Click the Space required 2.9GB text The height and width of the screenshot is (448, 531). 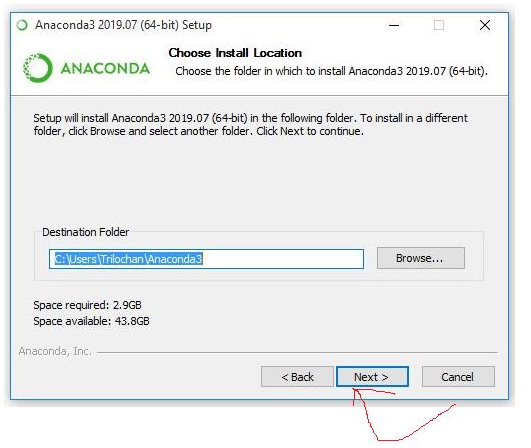click(x=87, y=305)
